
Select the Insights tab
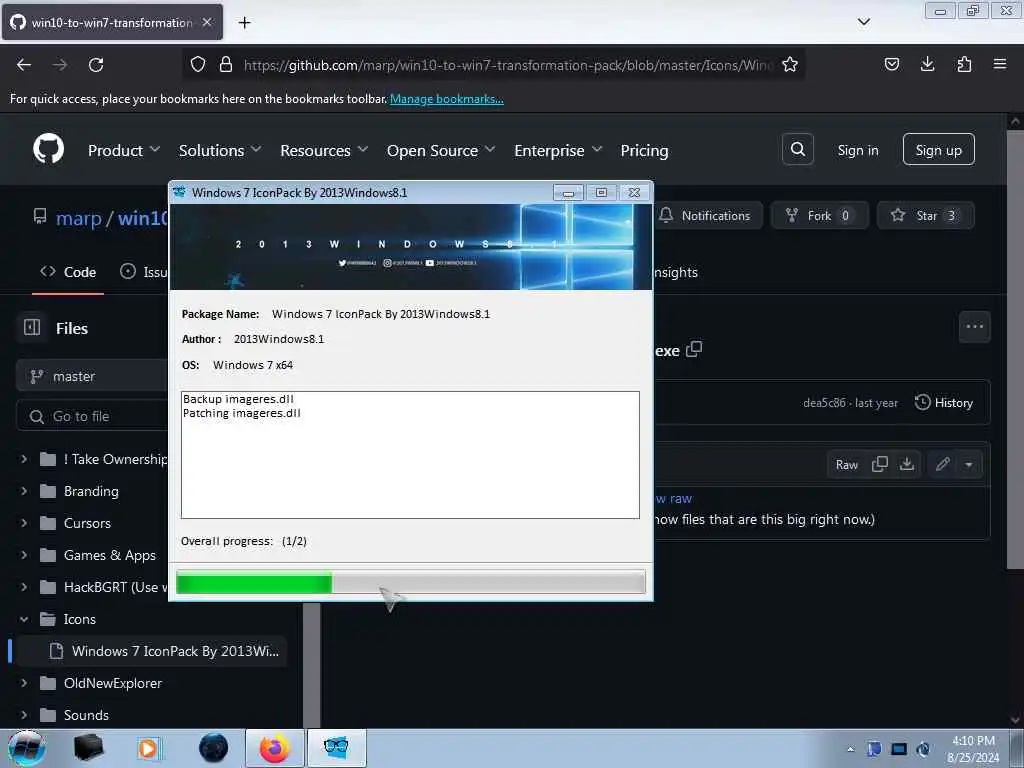pyautogui.click(x=675, y=272)
